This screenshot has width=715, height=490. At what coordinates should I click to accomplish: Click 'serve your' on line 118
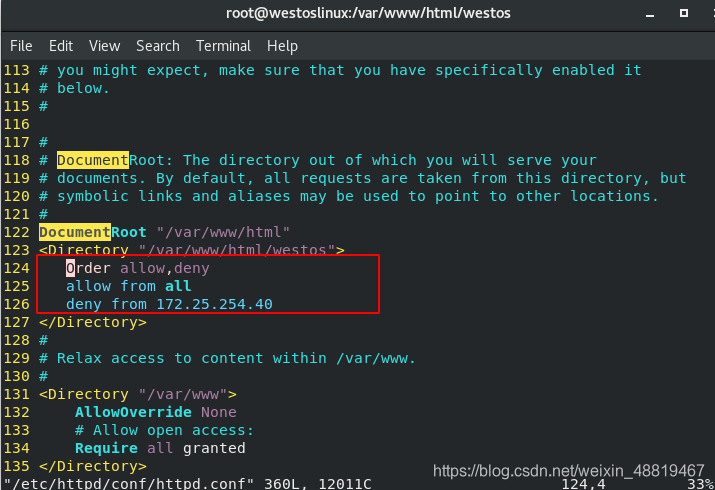pyautogui.click(x=552, y=160)
